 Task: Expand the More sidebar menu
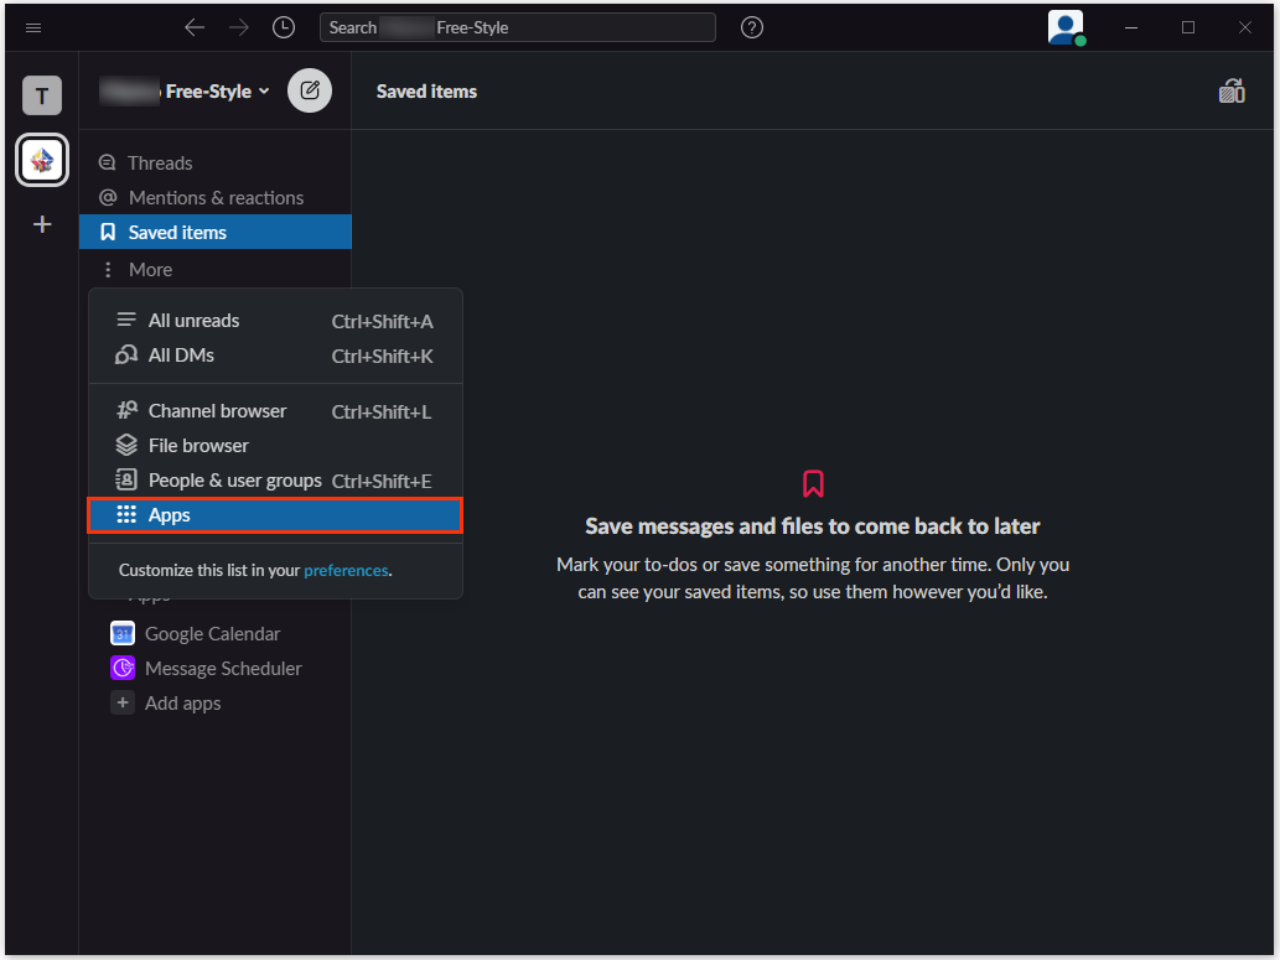coord(150,269)
